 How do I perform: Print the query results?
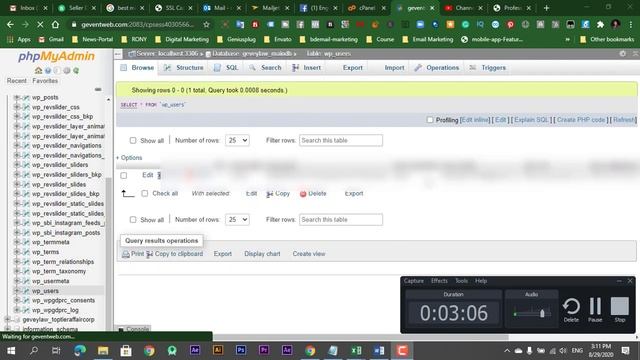tap(133, 254)
